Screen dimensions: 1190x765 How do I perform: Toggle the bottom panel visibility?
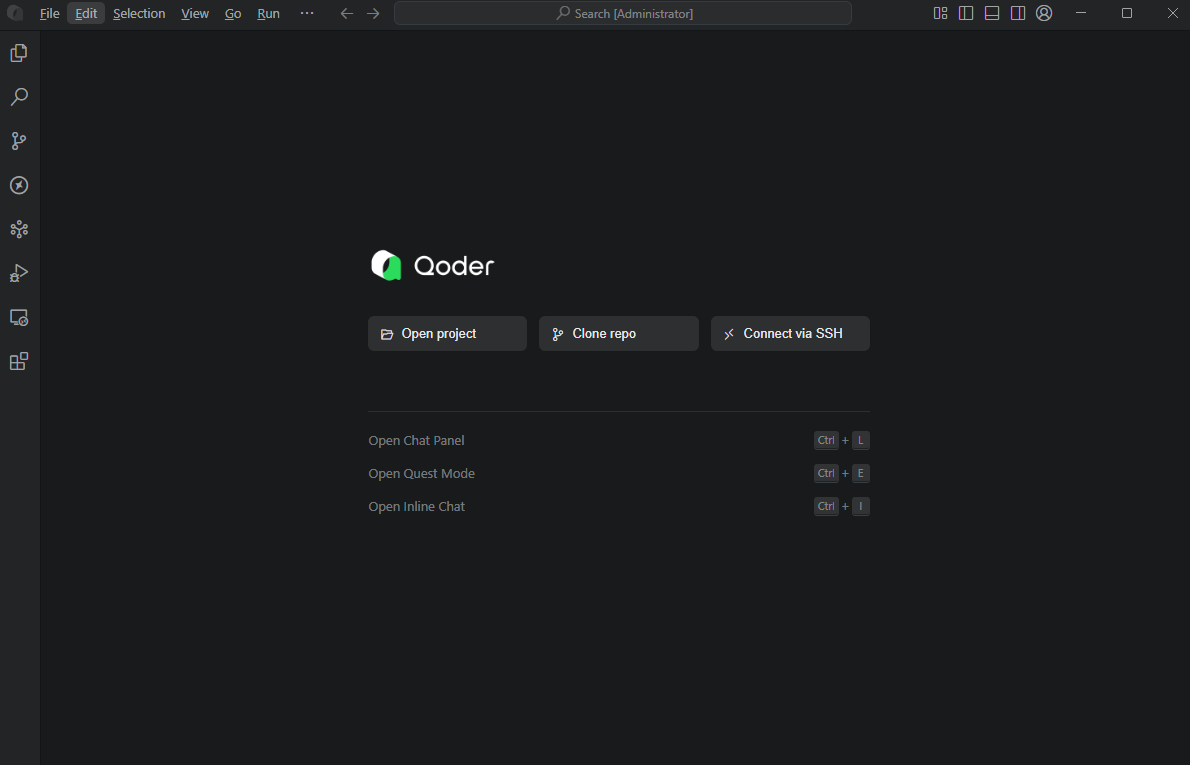[992, 13]
